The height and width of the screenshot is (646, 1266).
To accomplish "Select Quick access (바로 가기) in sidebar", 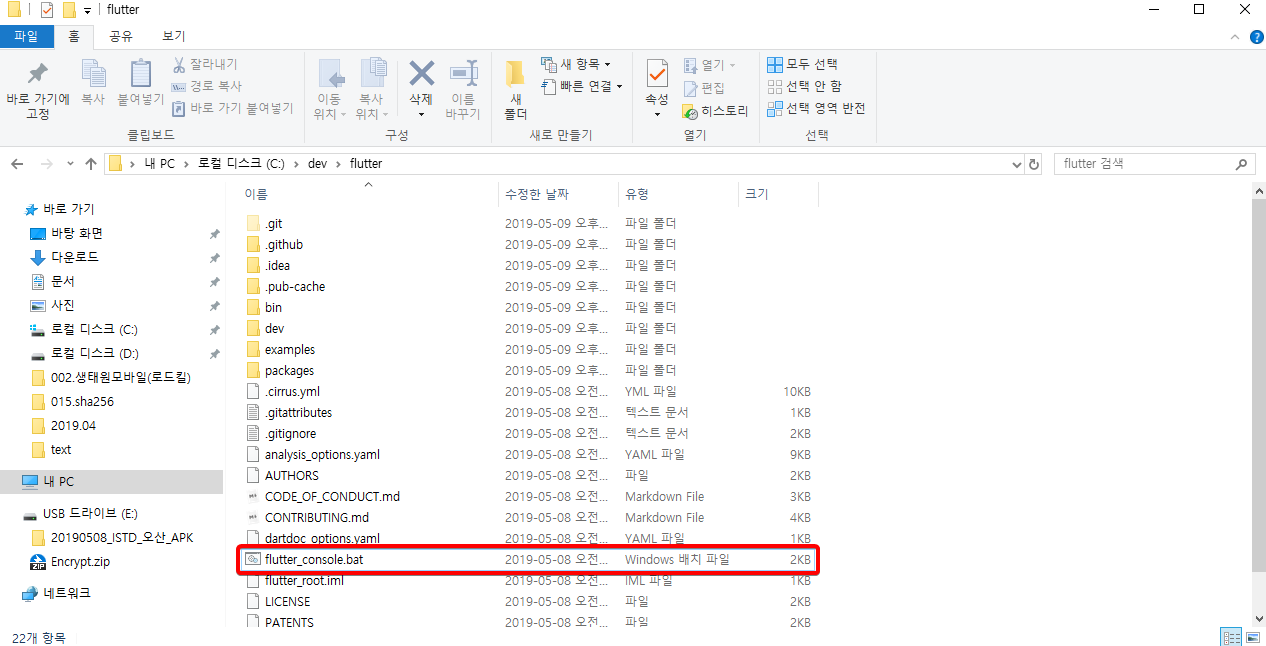I will click(59, 209).
